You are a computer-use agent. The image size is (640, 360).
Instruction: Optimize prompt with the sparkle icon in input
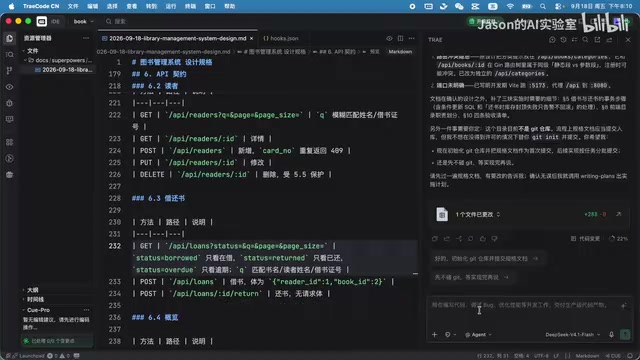(x=624, y=306)
